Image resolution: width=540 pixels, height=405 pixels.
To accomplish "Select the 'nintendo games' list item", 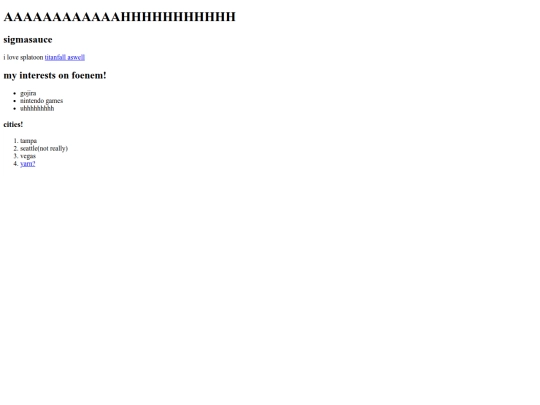I will point(41,101).
